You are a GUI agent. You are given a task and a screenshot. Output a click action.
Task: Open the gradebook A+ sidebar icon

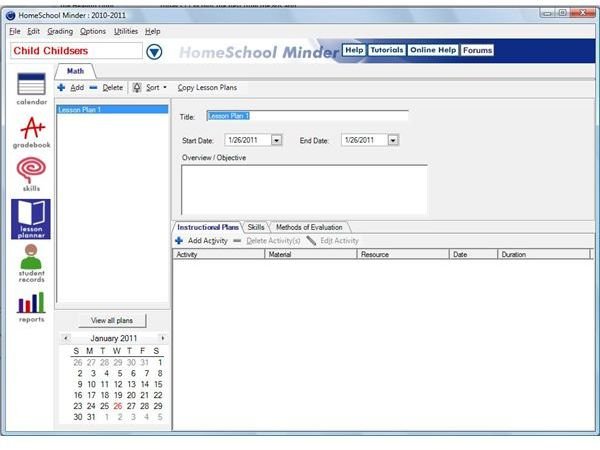tap(31, 132)
